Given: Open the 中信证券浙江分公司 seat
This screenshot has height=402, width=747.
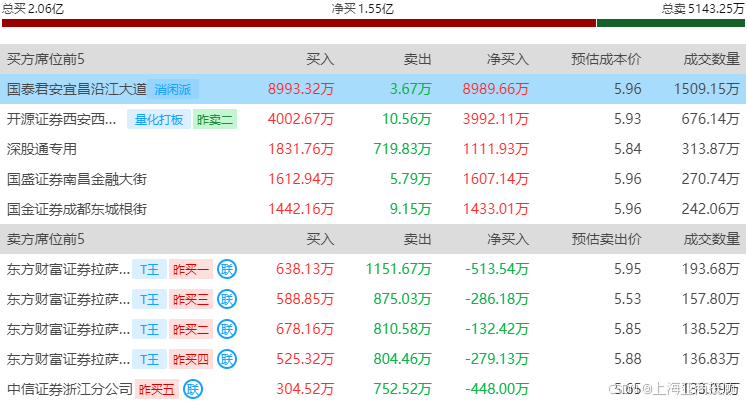Looking at the screenshot, I should coord(70,389).
